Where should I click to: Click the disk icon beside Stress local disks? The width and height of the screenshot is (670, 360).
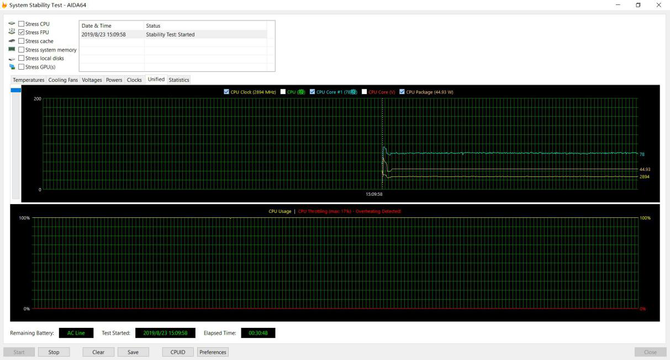tap(12, 59)
